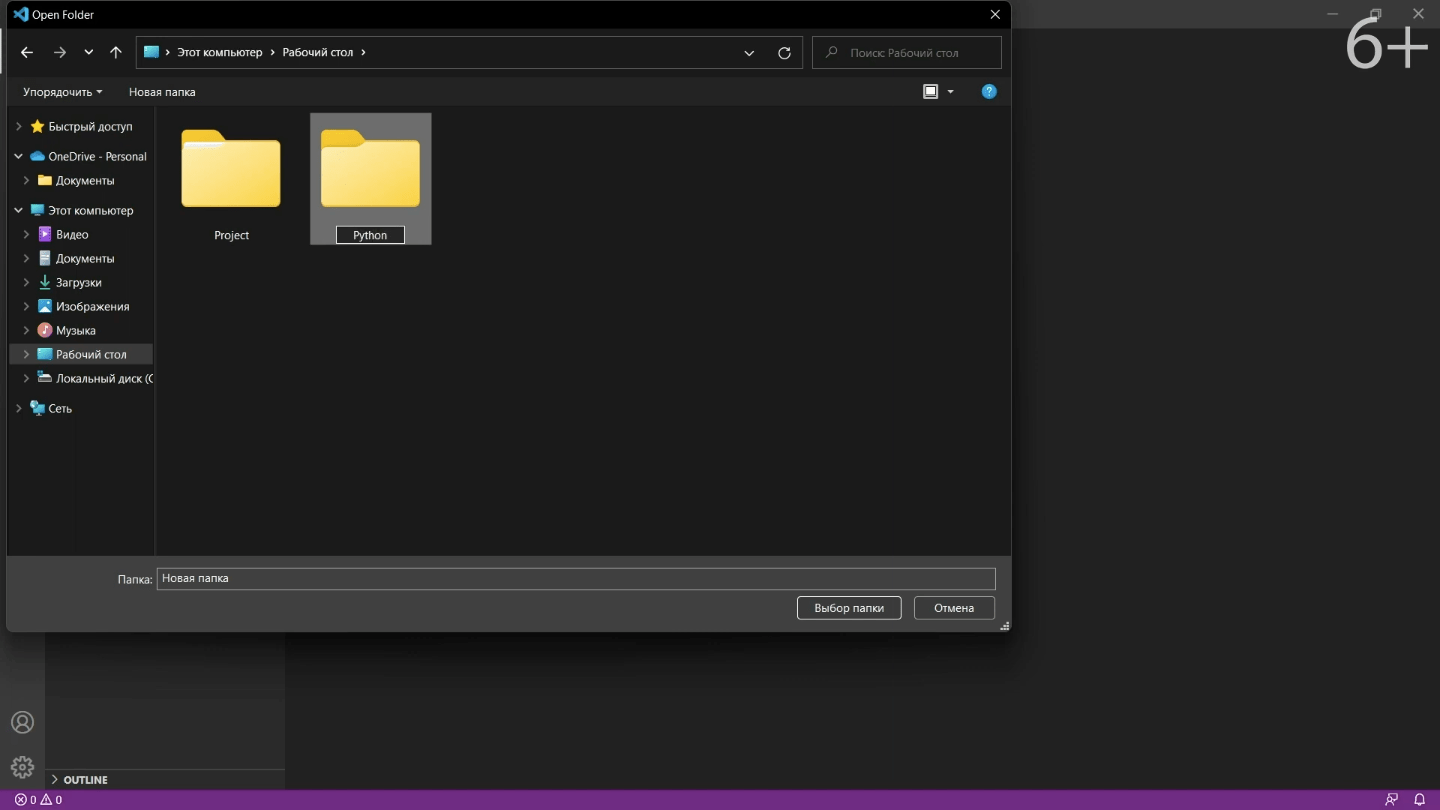Open OneDrive Документы folder in the tree
This screenshot has height=810, width=1440.
point(85,181)
